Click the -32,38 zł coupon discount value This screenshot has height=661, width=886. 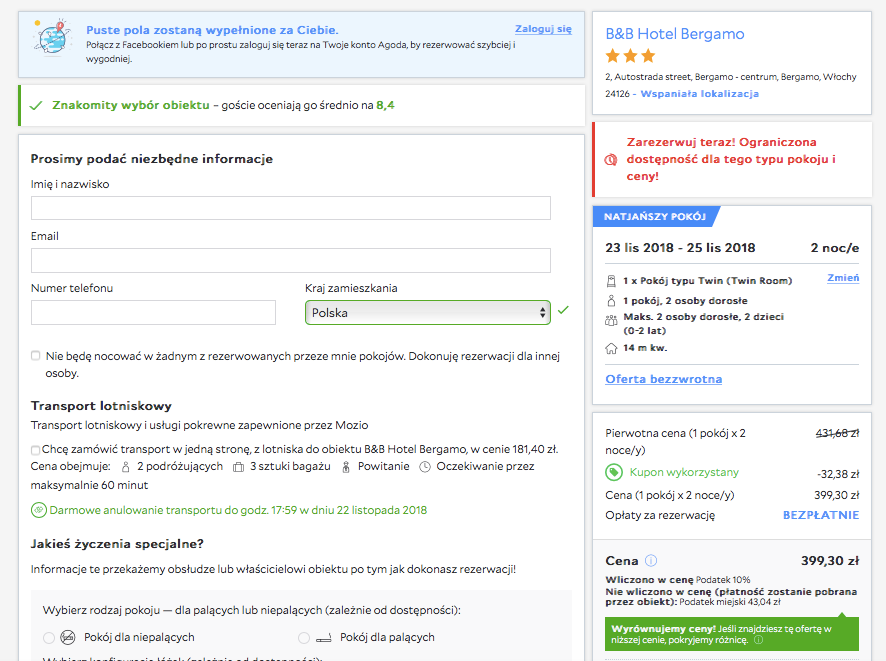coord(838,474)
